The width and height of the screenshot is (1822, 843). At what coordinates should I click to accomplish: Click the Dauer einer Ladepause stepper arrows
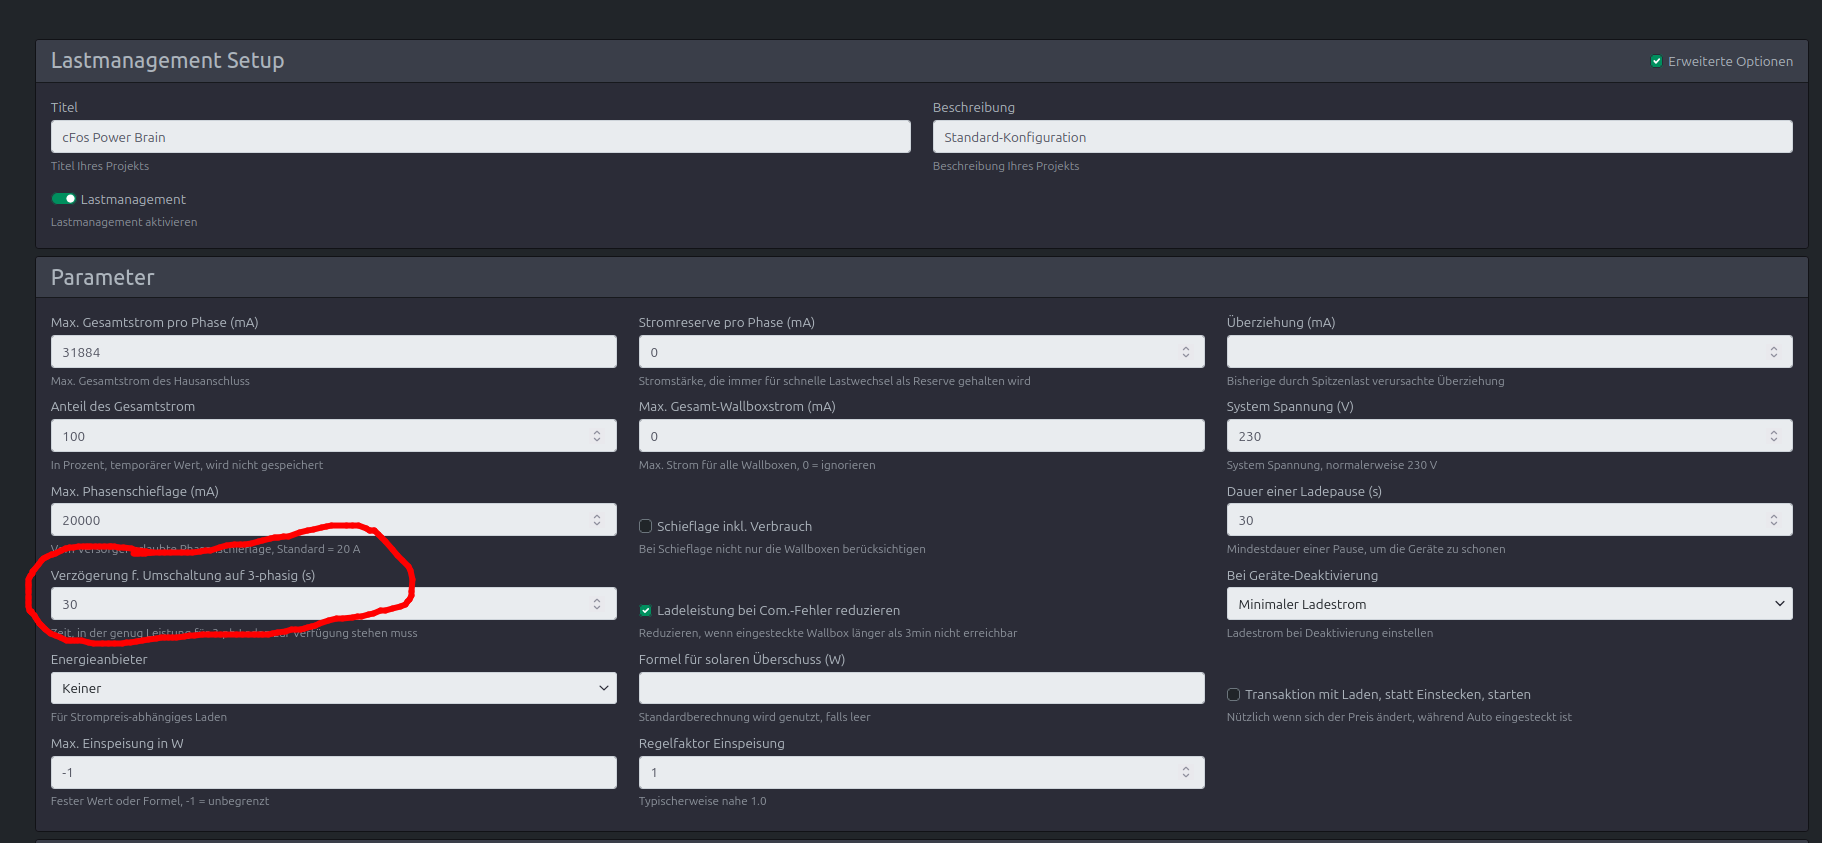click(x=1774, y=520)
